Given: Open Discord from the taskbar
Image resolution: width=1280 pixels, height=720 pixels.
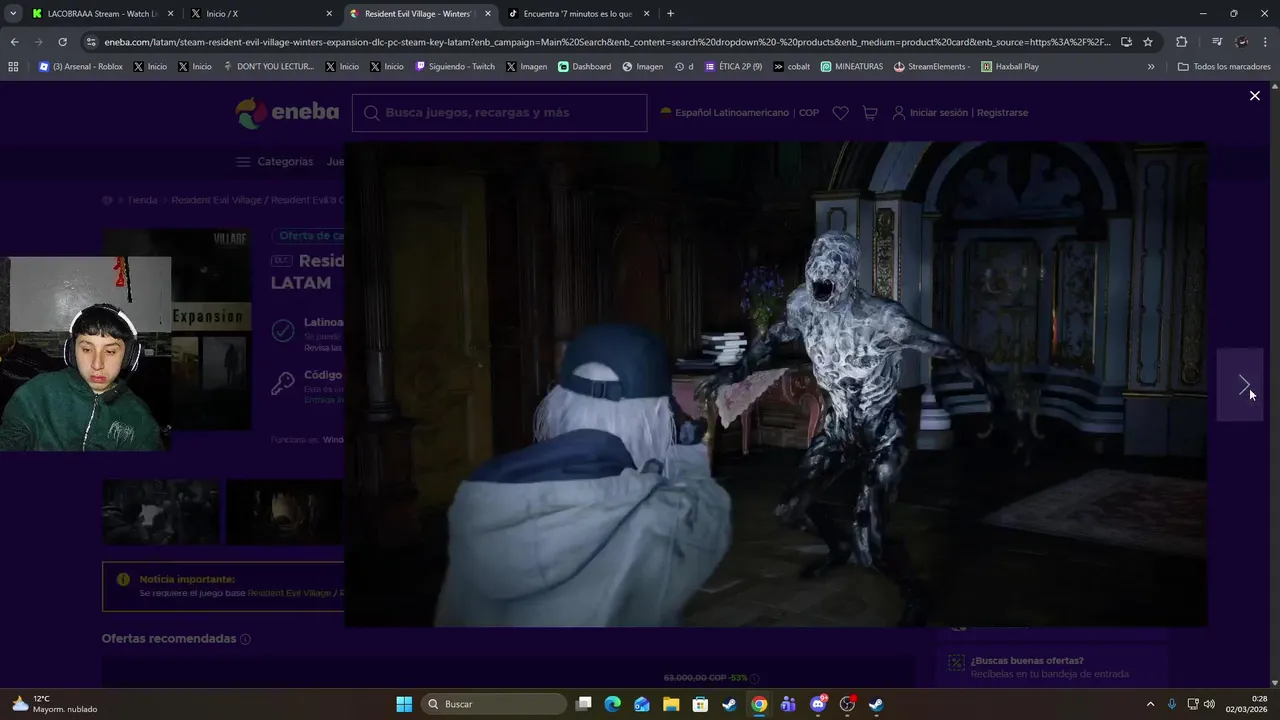Looking at the screenshot, I should point(818,704).
